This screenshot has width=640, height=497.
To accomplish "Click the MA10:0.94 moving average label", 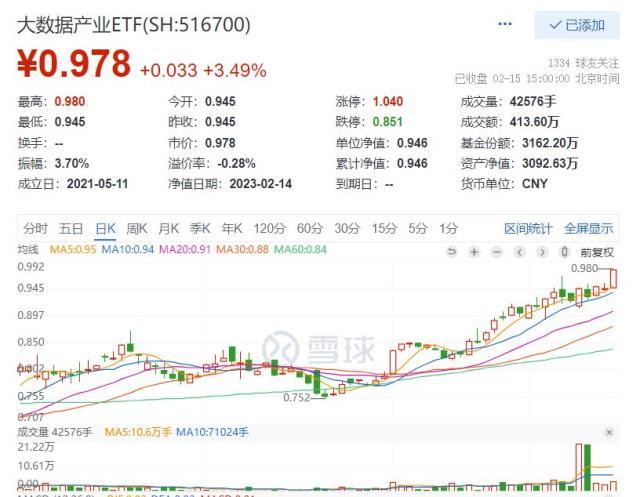I will point(127,249).
